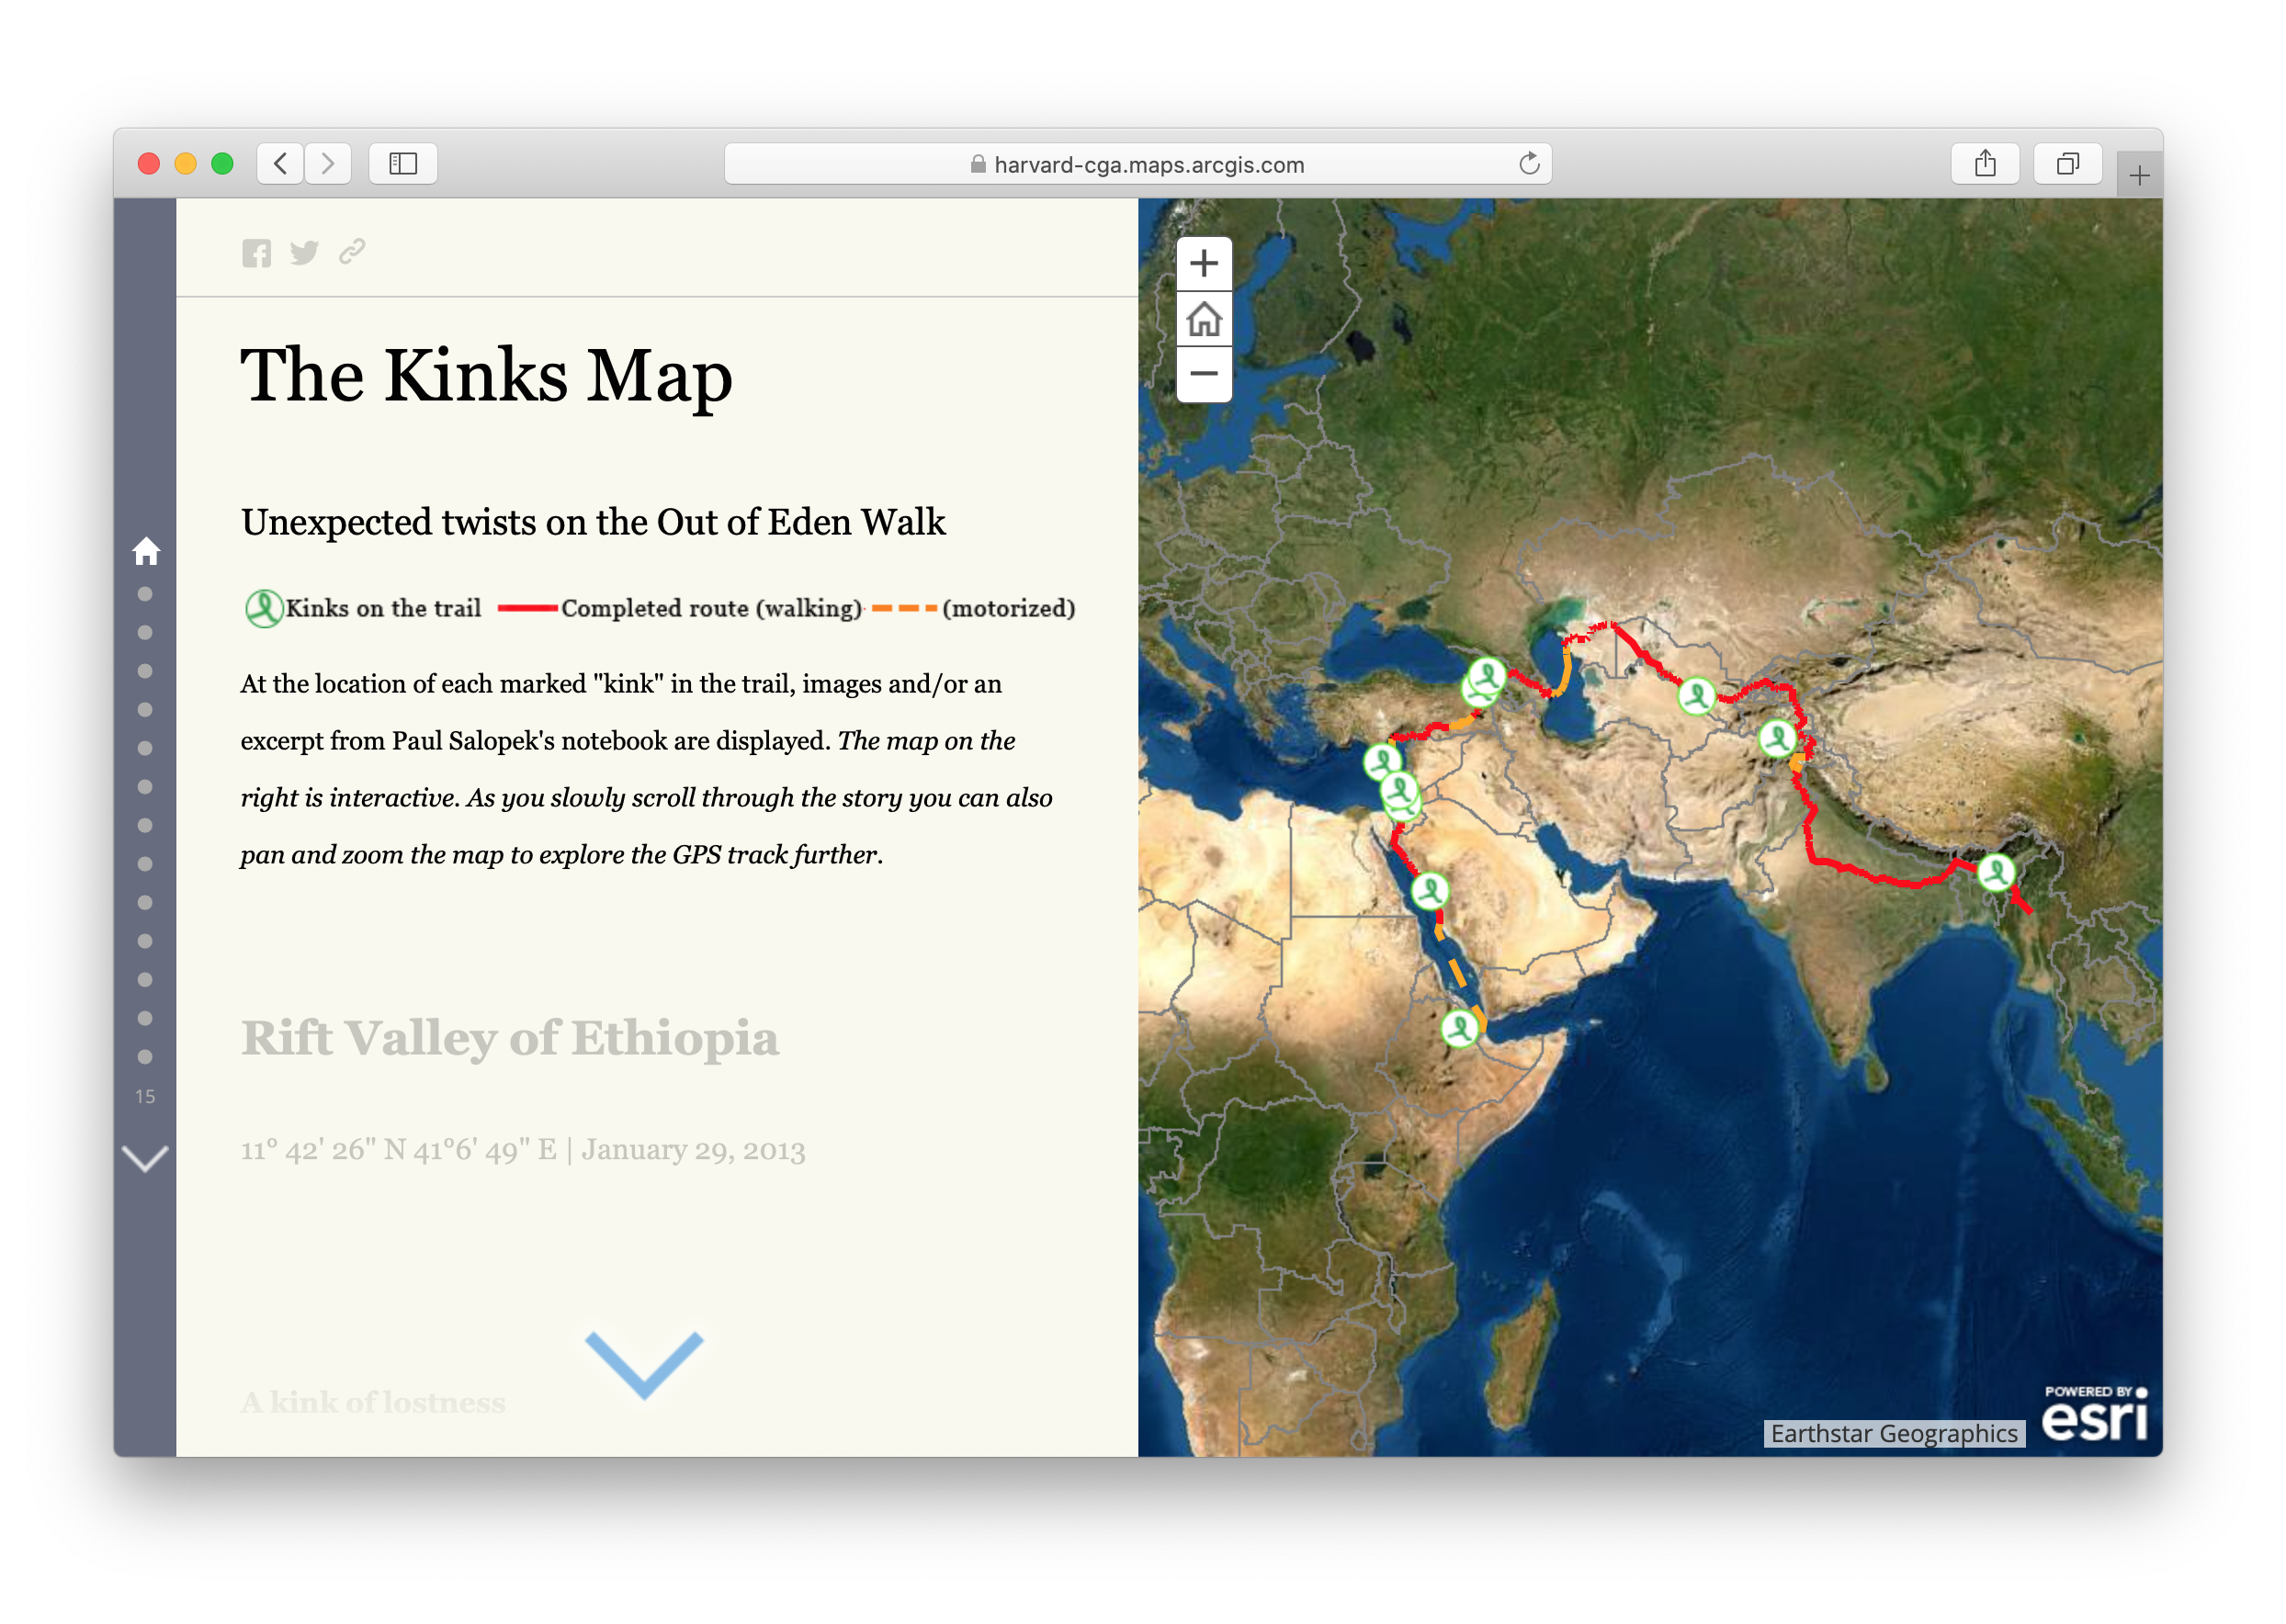Zoom in on the map
This screenshot has height=1624, width=2286.
click(1204, 264)
